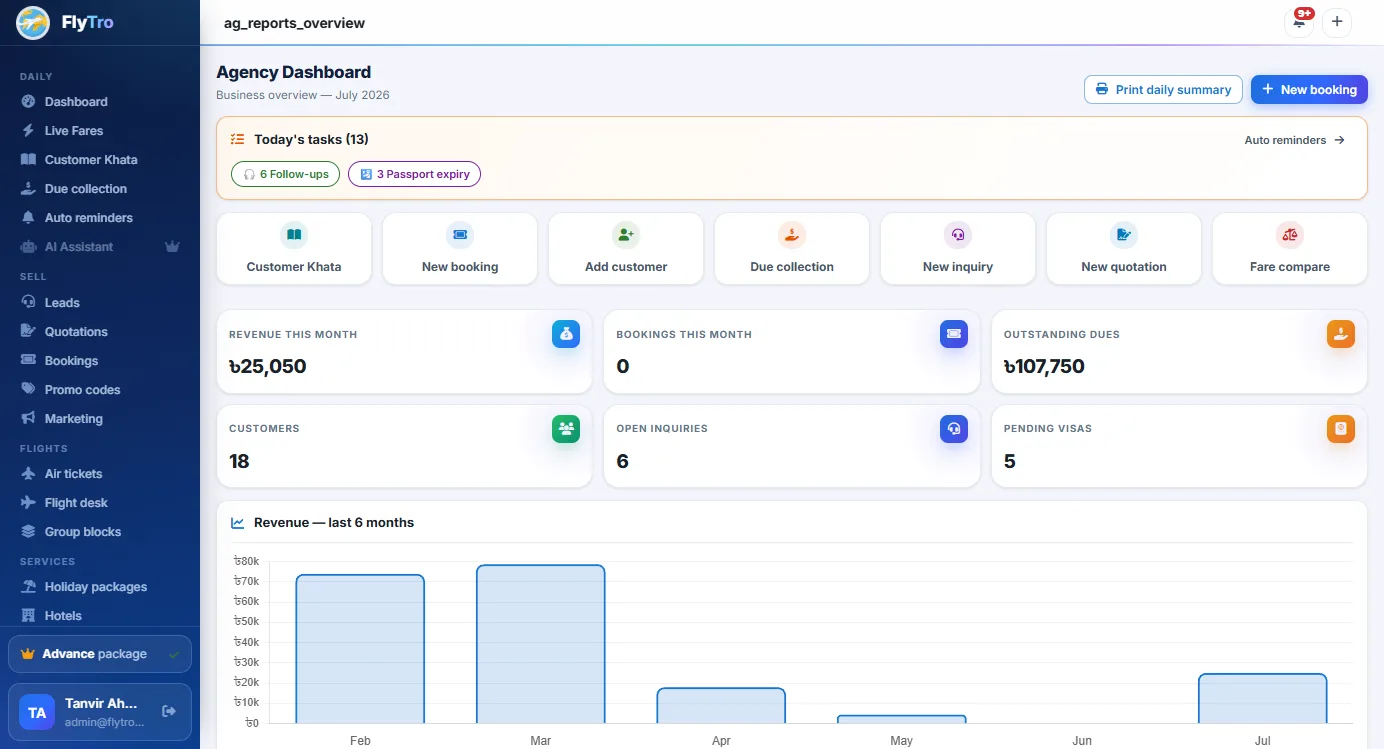1384x749 pixels.
Task: Click the Jul revenue bar
Action: pos(1262,699)
